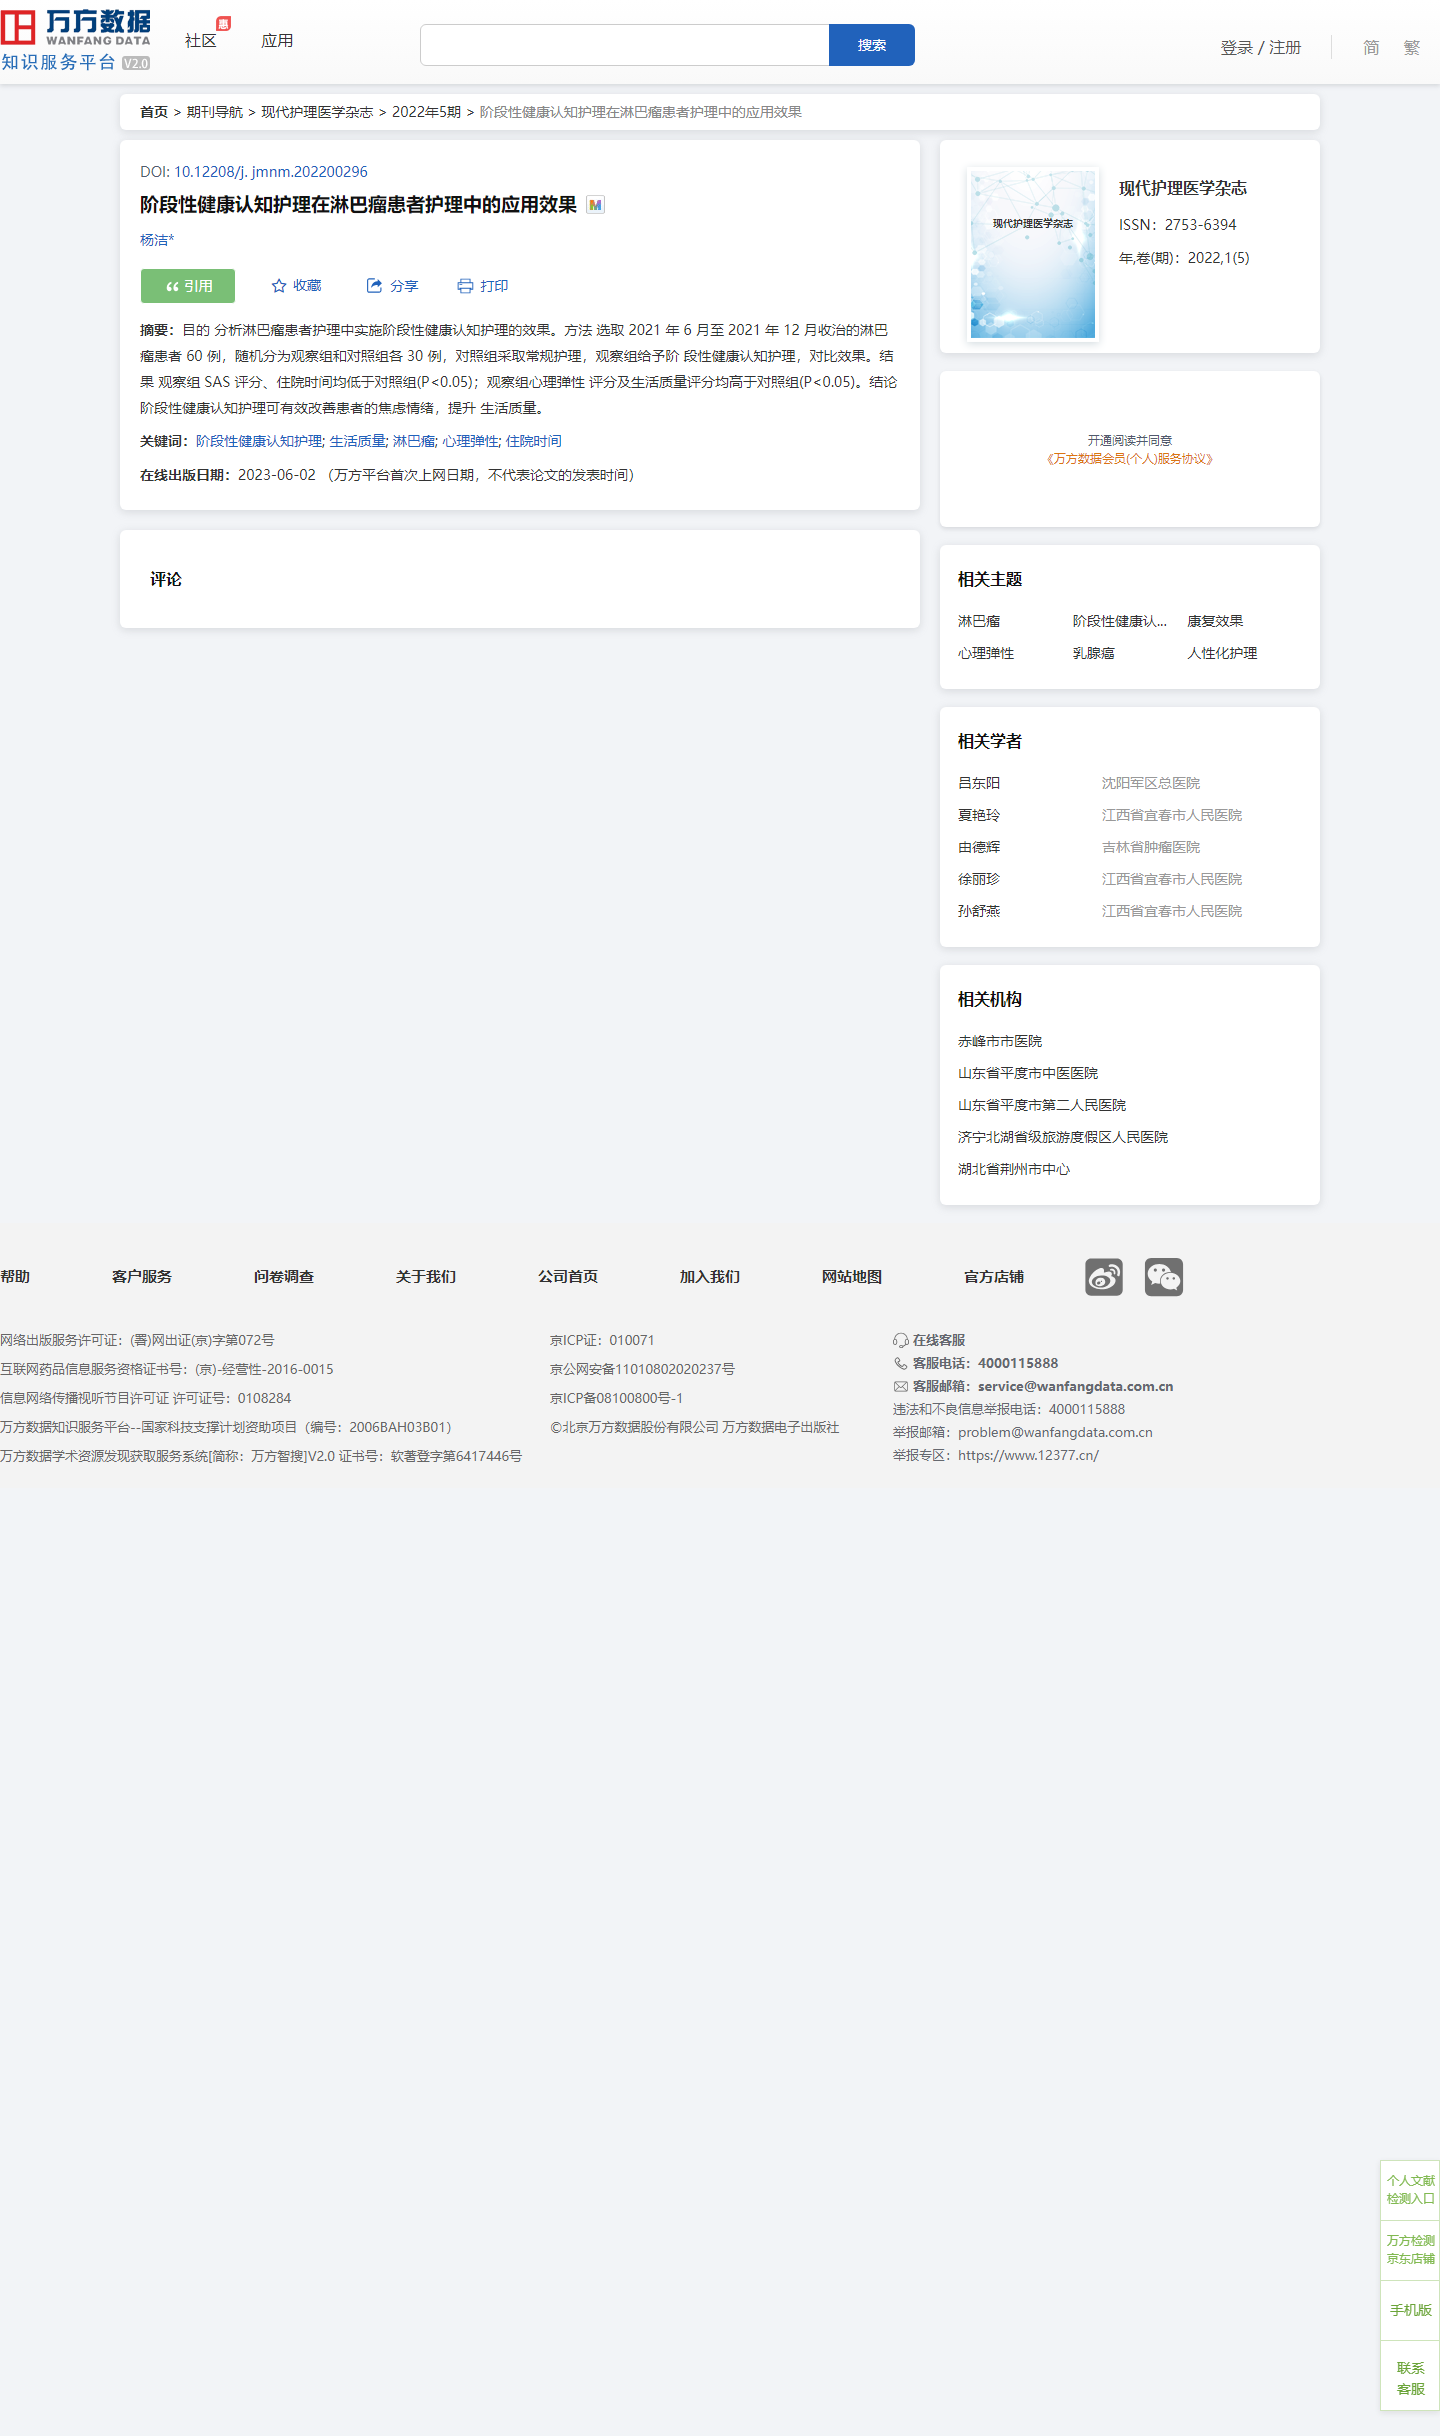Open 京ICP备08100800号-1 record link

tap(616, 1398)
